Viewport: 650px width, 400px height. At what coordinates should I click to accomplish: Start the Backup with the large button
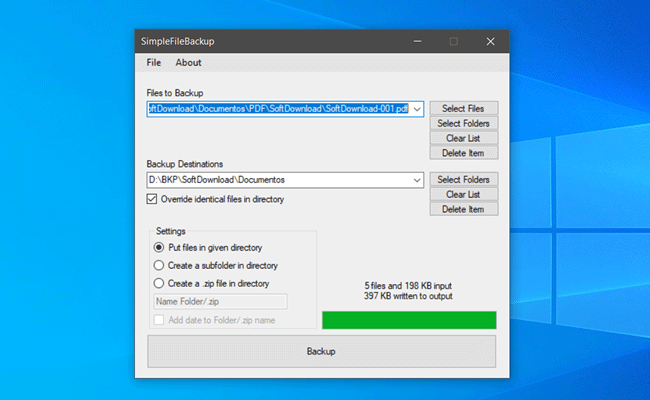pyautogui.click(x=322, y=351)
